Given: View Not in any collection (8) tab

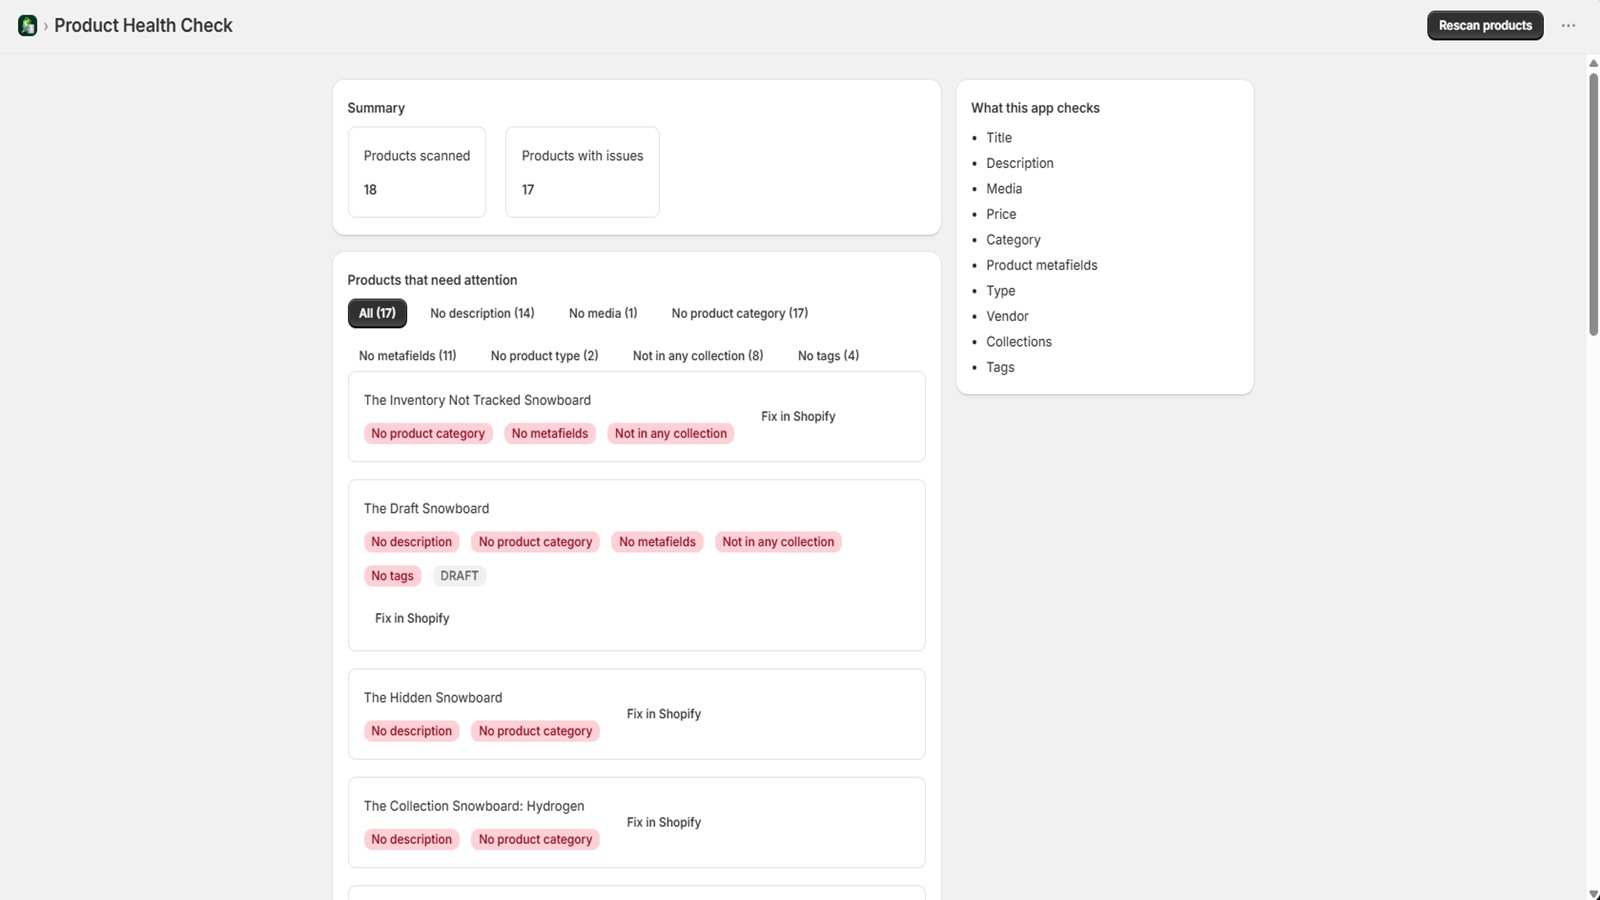Looking at the screenshot, I should [698, 356].
